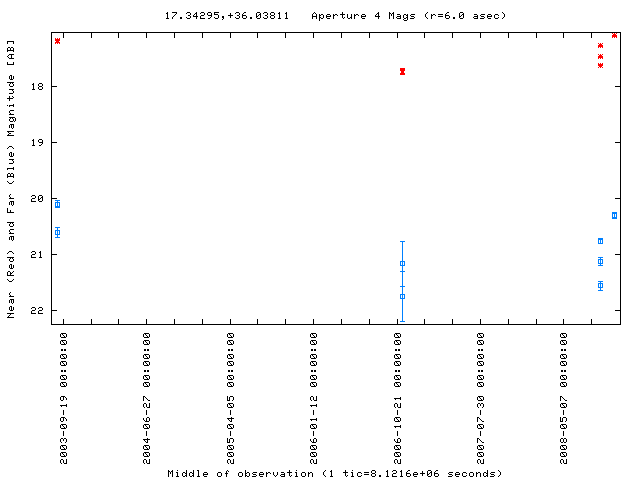Select the blue far-UV point near magnitude 20.1 in 2003

[x=58, y=204]
